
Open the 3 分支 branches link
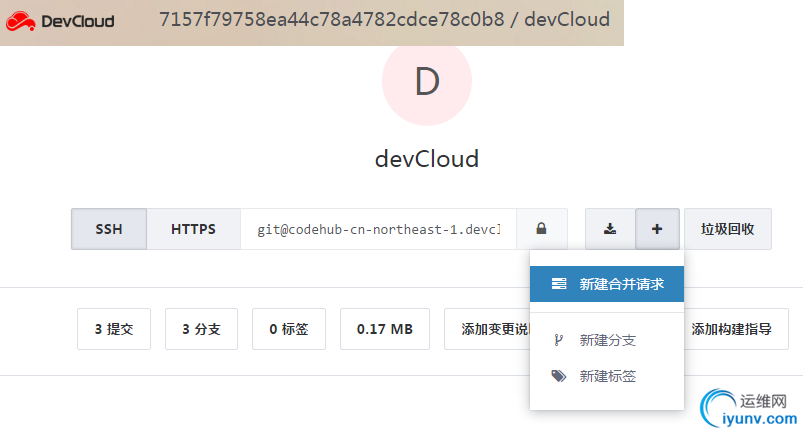[x=201, y=329]
